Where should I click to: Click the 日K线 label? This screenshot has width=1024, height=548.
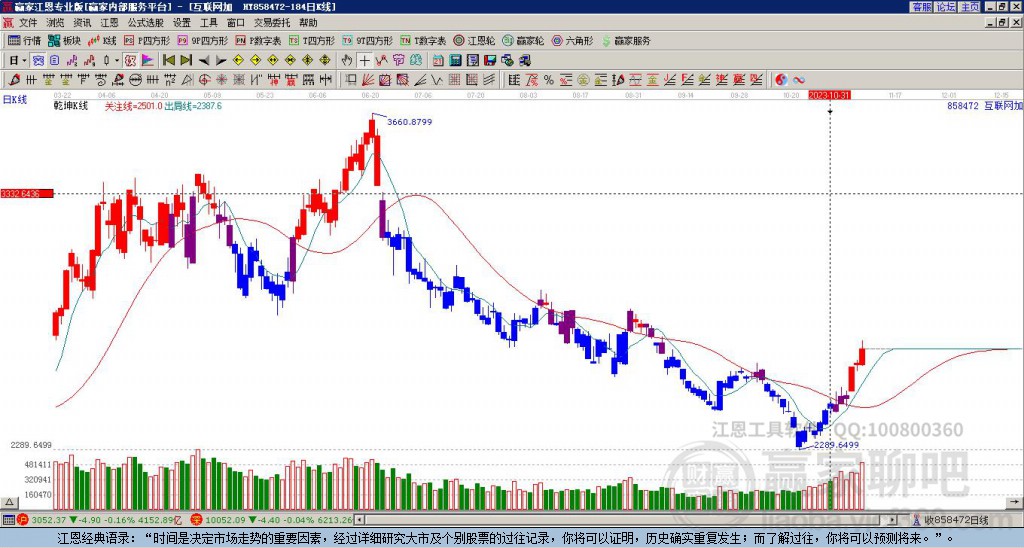(x=14, y=99)
